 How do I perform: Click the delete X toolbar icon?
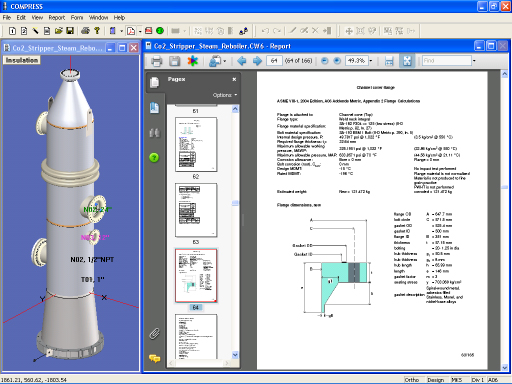pos(315,31)
